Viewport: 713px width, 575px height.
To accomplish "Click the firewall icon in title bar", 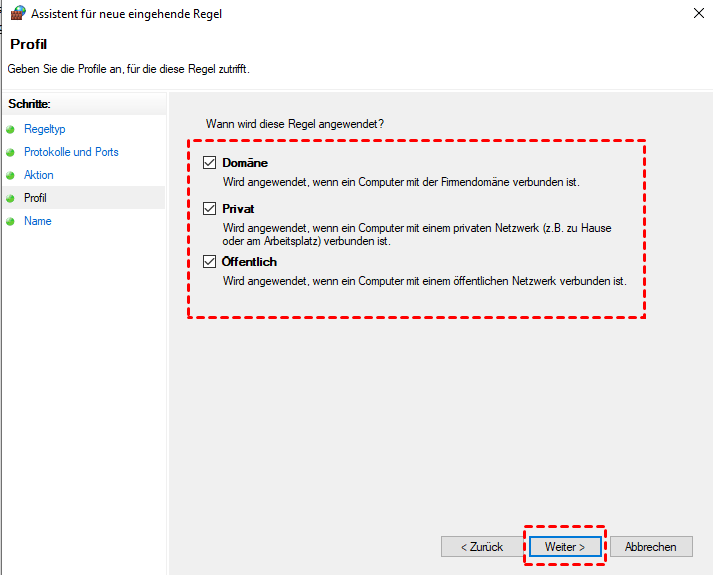I will 17,14.
